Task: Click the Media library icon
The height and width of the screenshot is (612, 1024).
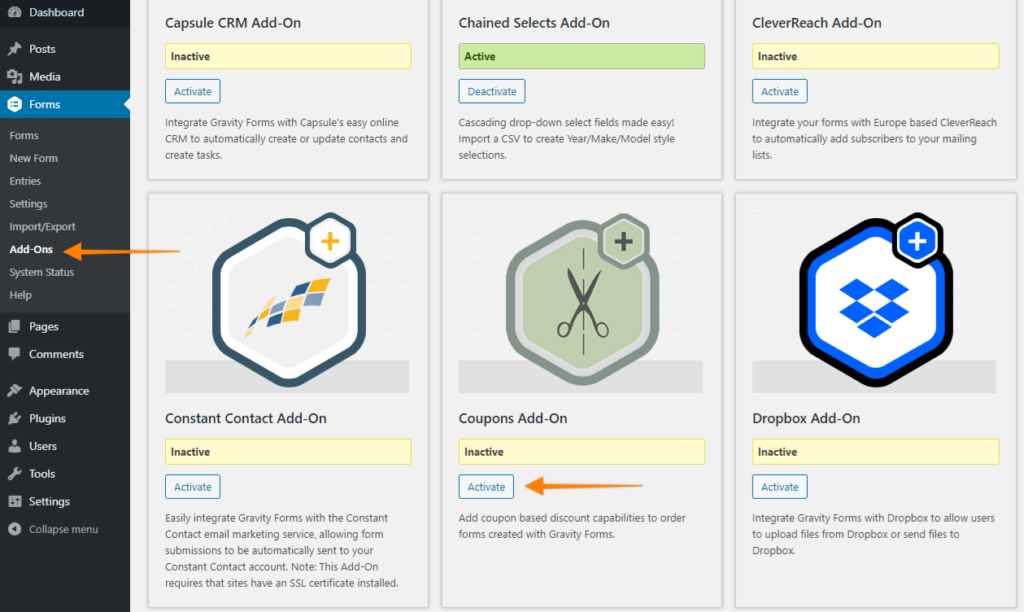Action: coord(14,77)
